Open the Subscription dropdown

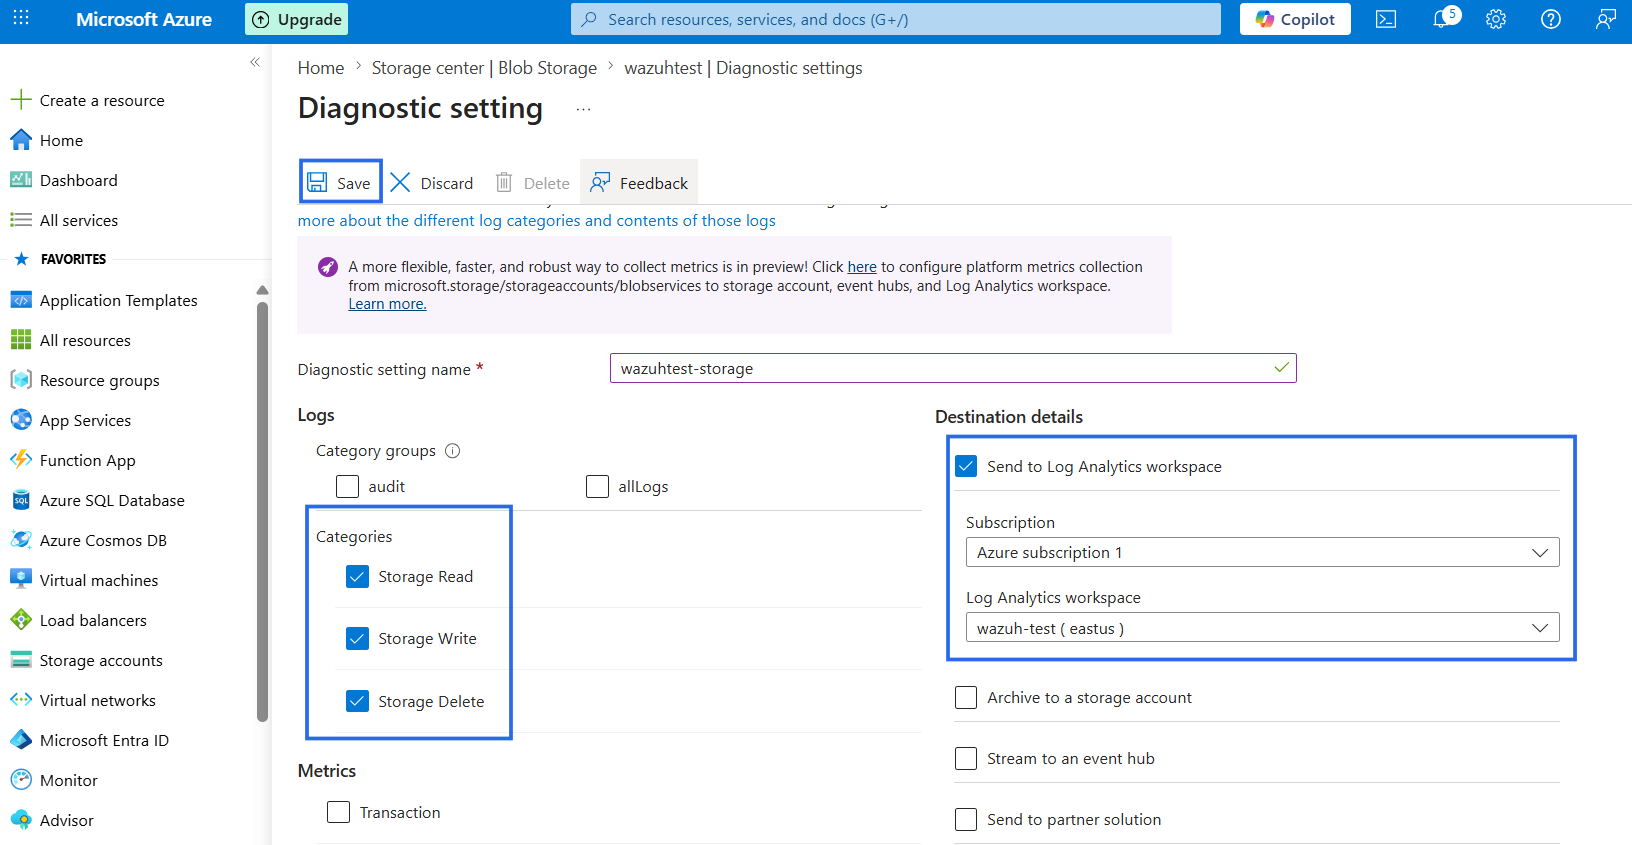click(1262, 552)
